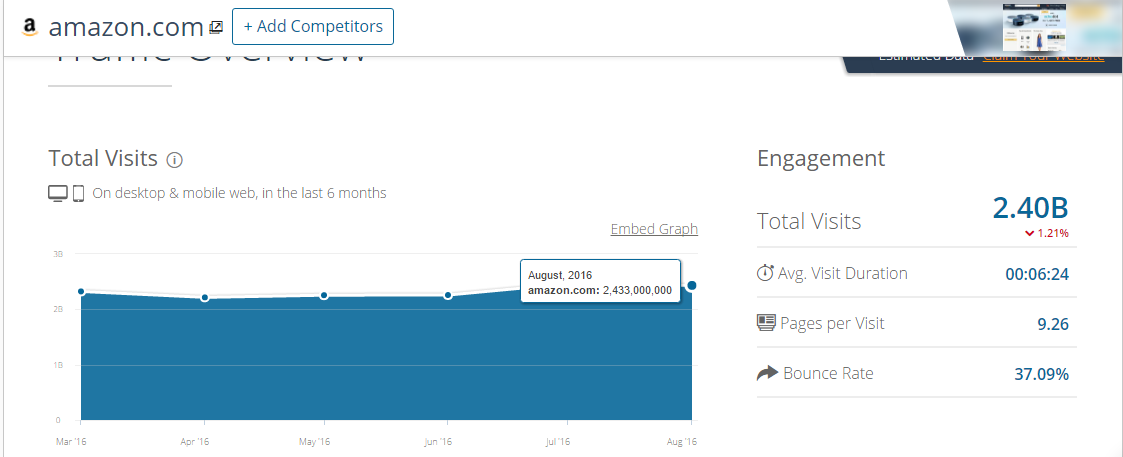Click the May '16 axis label
Viewport: 1123px width, 457px height.
point(316,442)
